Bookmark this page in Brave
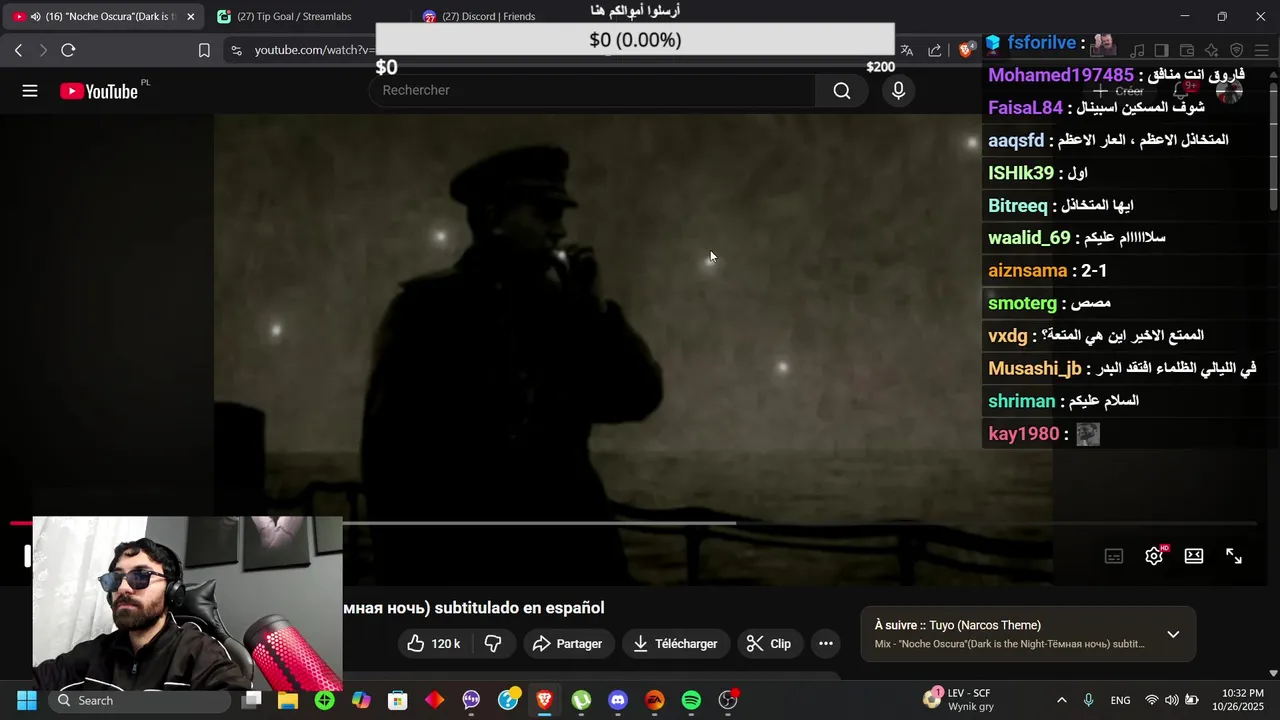 204,50
